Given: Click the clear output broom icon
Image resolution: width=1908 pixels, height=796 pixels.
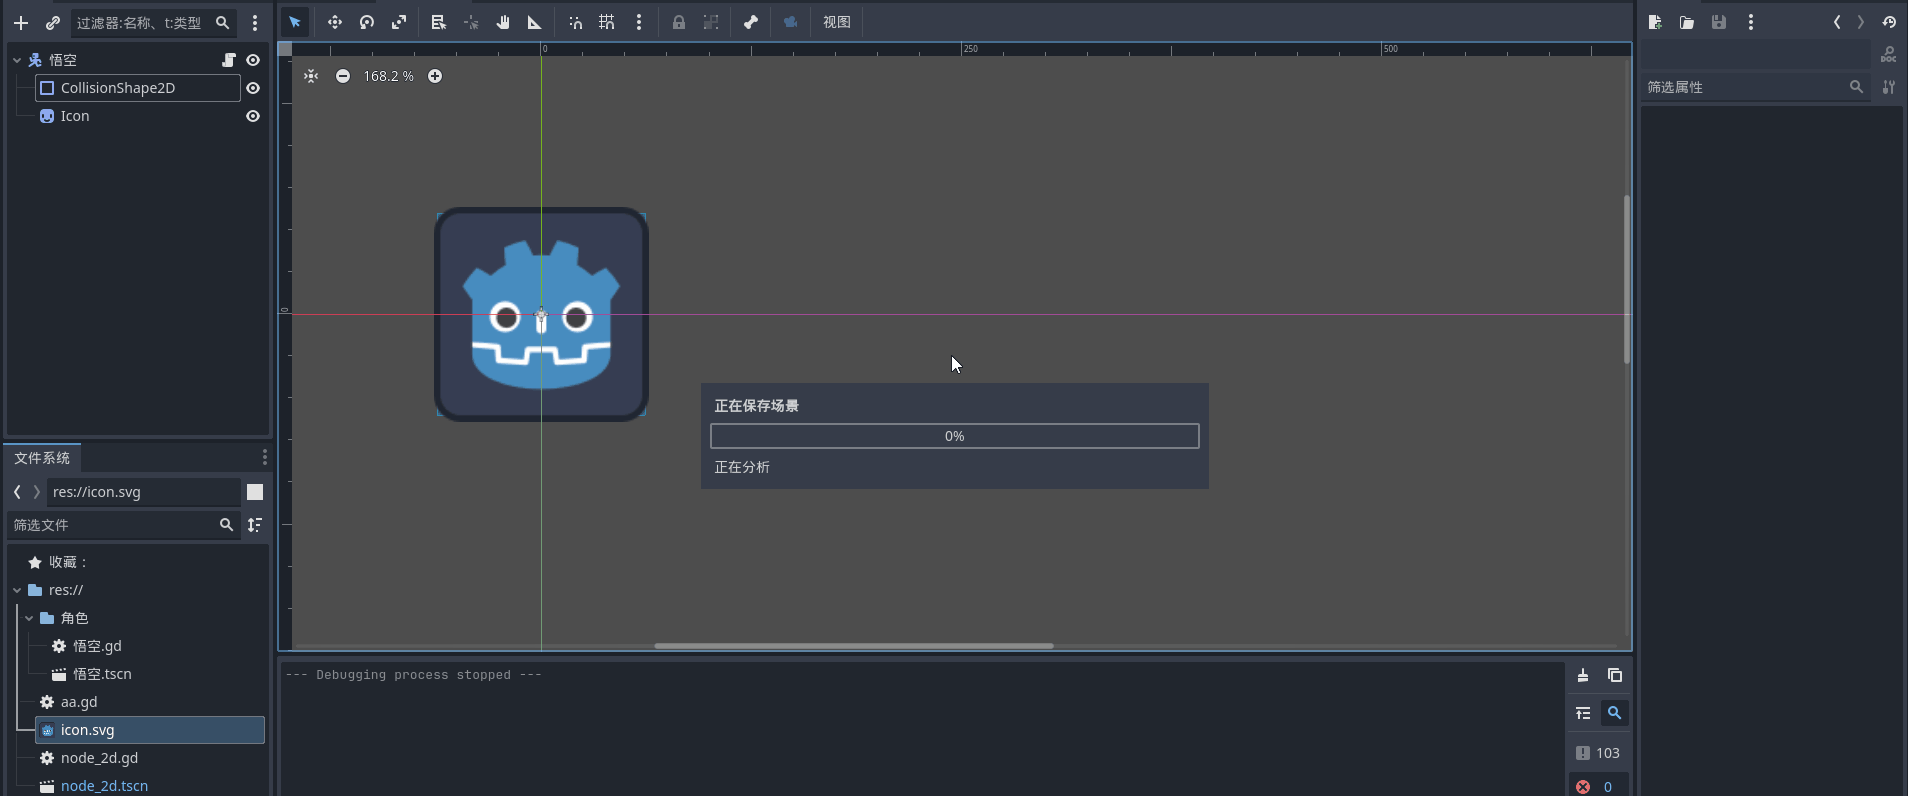Looking at the screenshot, I should click(x=1583, y=676).
